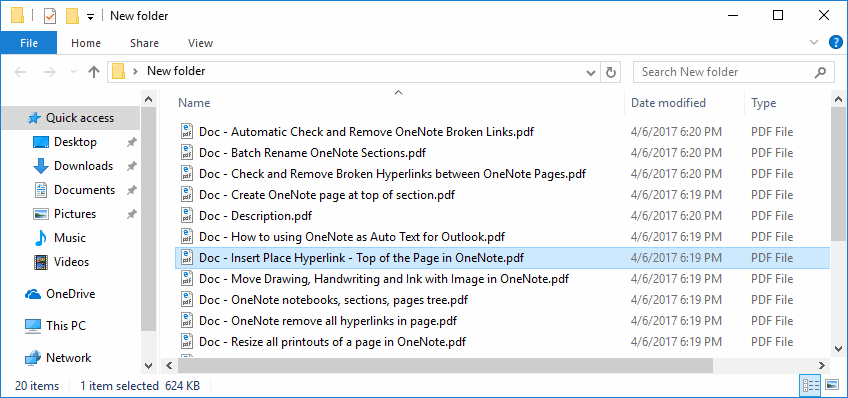Viewport: 848px width, 398px height.
Task: Click the Properties icon in quick access toolbar
Action: [x=50, y=16]
